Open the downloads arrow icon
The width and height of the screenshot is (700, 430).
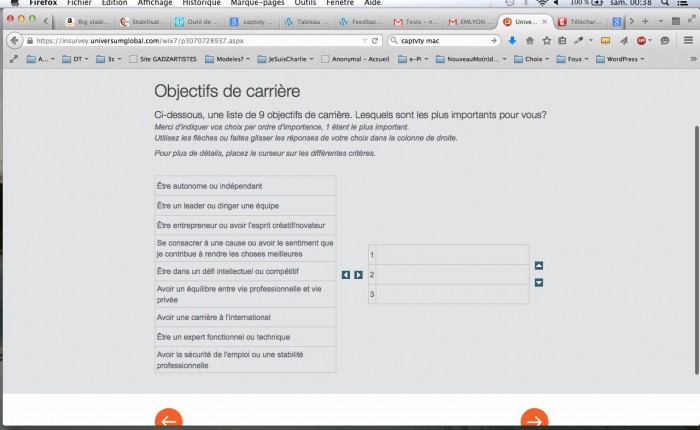[512, 41]
